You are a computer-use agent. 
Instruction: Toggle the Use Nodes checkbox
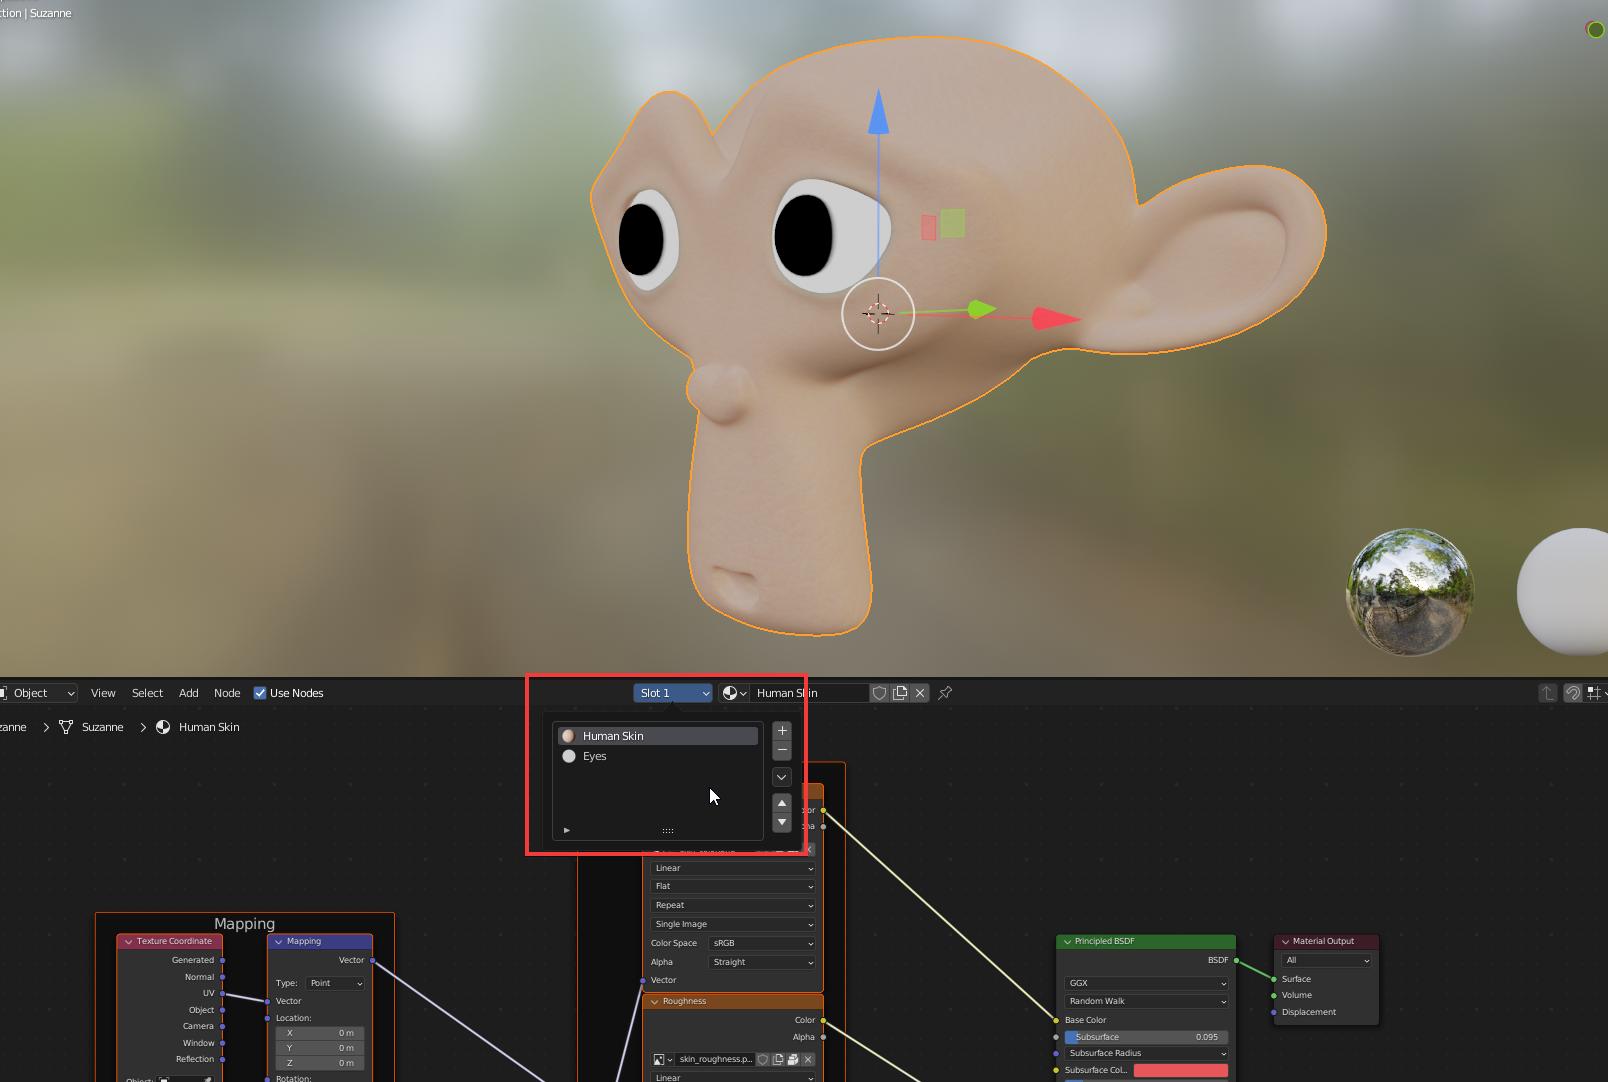click(x=260, y=693)
